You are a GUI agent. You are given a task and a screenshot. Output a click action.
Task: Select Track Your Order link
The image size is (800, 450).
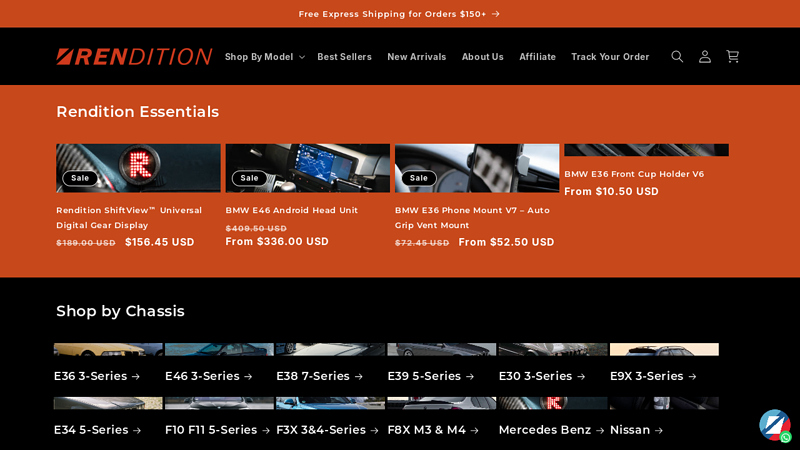[610, 57]
